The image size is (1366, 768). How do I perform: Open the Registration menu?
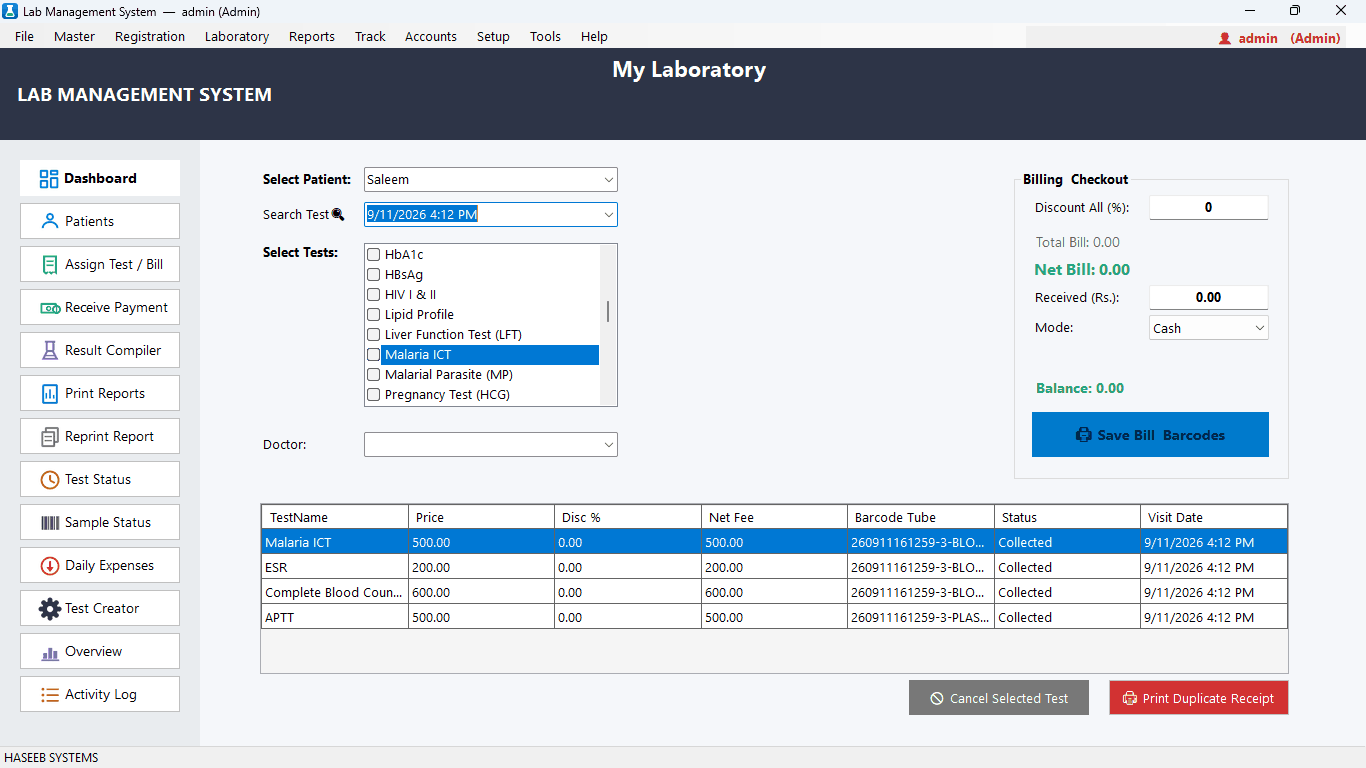pyautogui.click(x=150, y=37)
